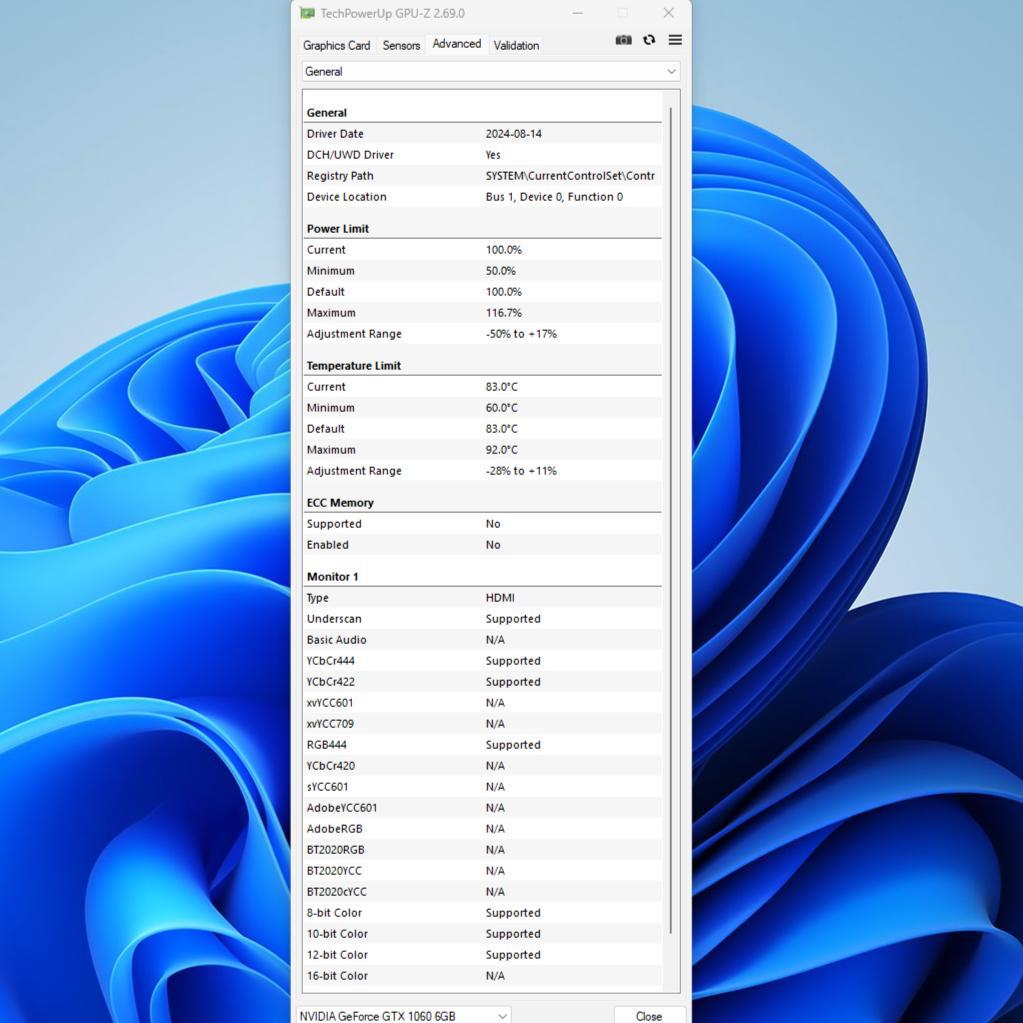The height and width of the screenshot is (1023, 1023).
Task: Select the AdobeRGB row
Action: tap(483, 829)
